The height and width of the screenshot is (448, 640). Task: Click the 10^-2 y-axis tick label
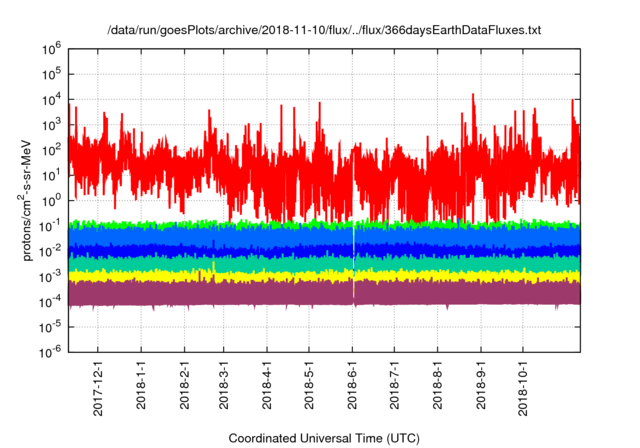tap(50, 252)
